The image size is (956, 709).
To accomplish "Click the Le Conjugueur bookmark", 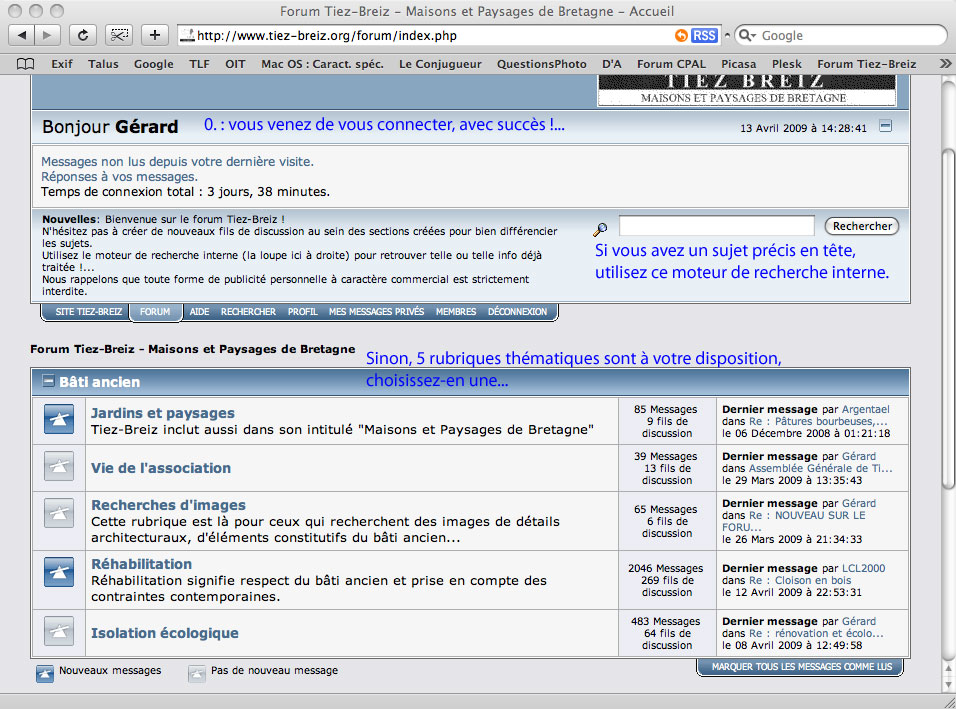I will coord(439,64).
